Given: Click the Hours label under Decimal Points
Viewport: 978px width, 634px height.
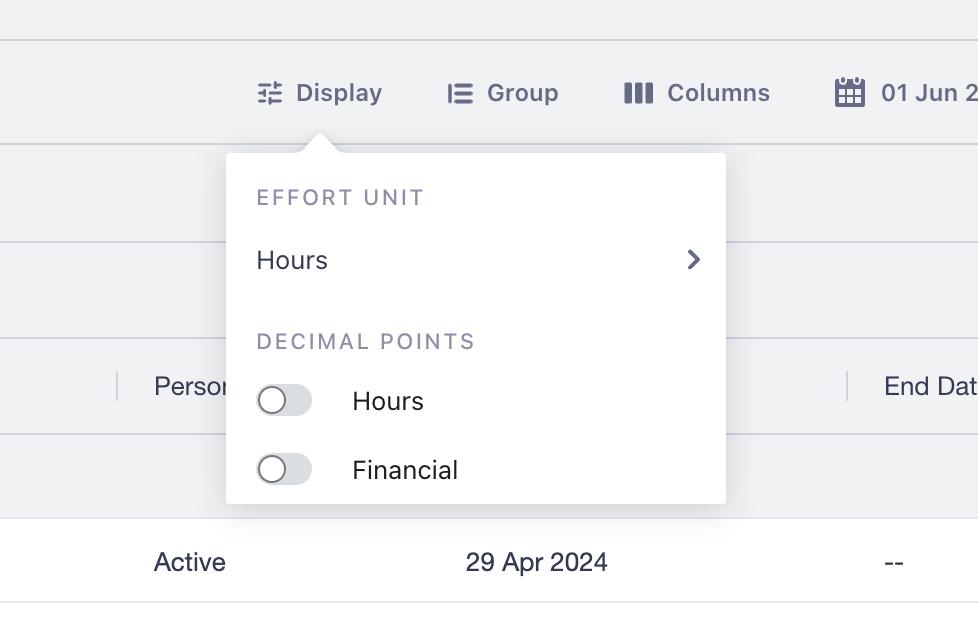Looking at the screenshot, I should (x=388, y=401).
